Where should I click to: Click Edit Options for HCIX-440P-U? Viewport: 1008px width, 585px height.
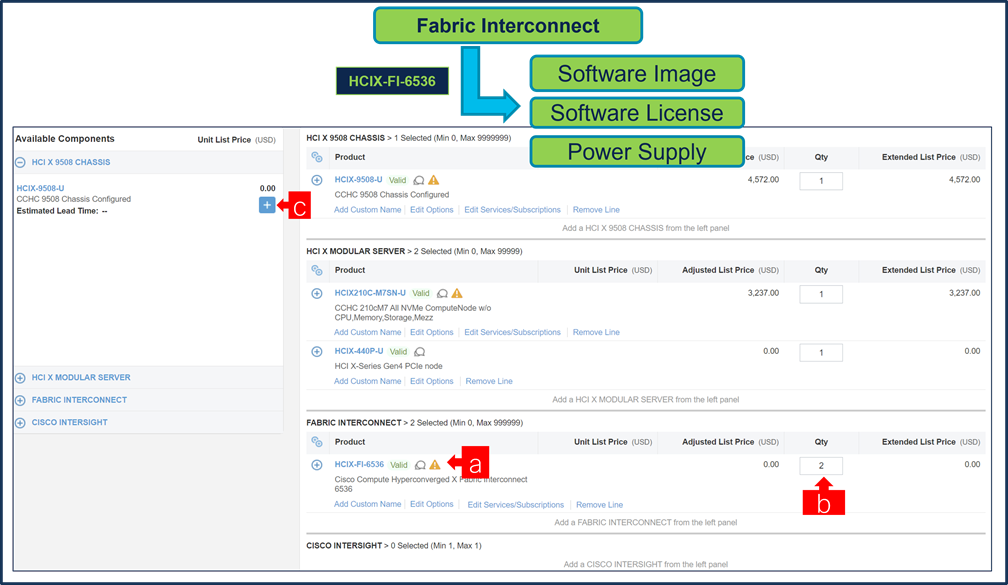coord(432,382)
